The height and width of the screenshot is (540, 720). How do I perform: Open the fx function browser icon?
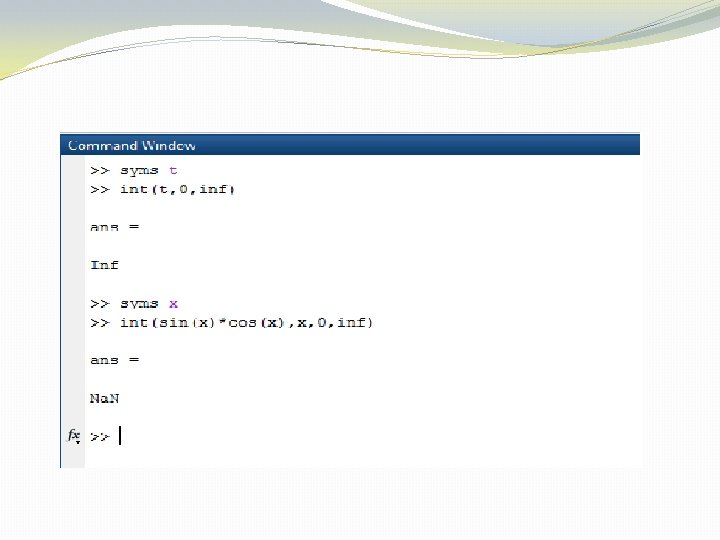[x=74, y=435]
